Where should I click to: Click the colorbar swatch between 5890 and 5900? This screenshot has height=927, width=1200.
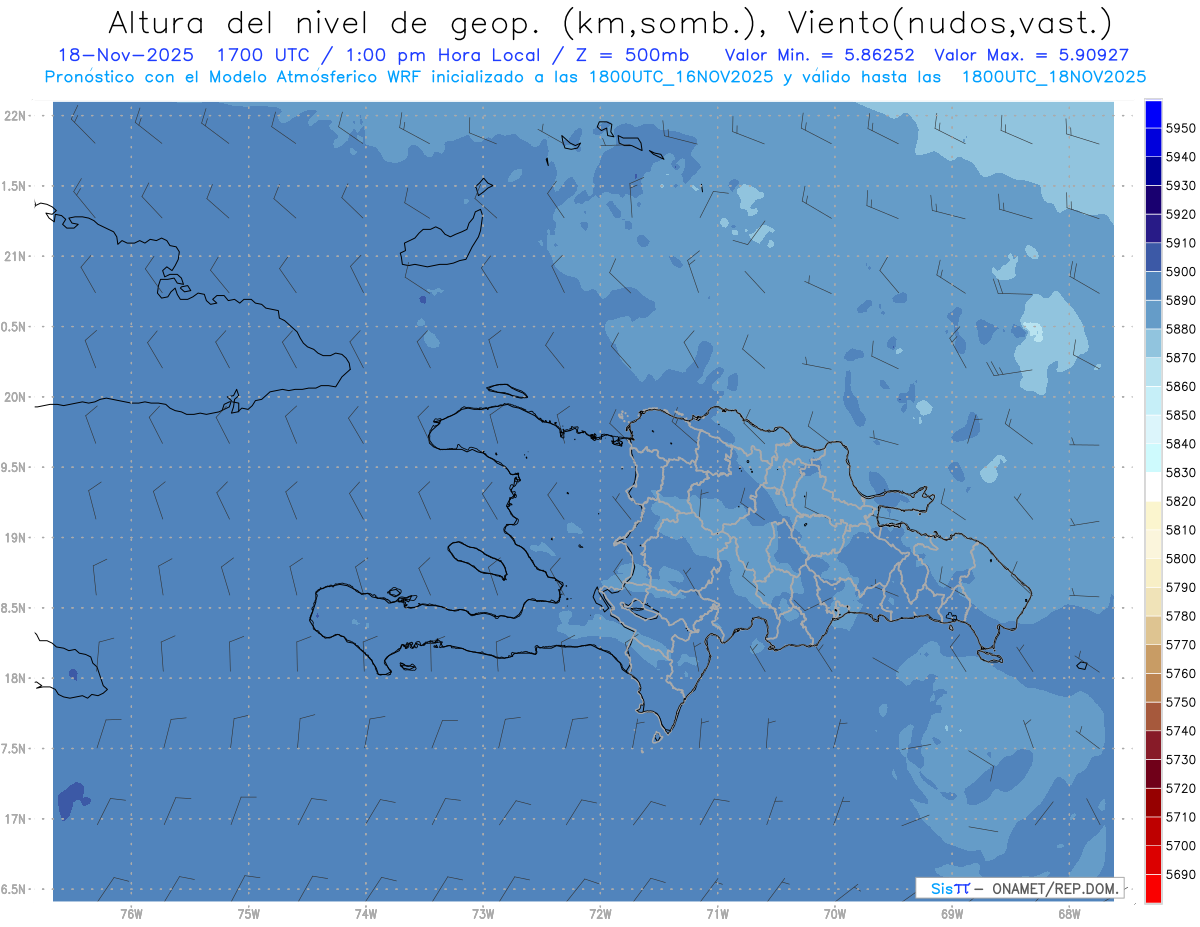pos(1153,286)
